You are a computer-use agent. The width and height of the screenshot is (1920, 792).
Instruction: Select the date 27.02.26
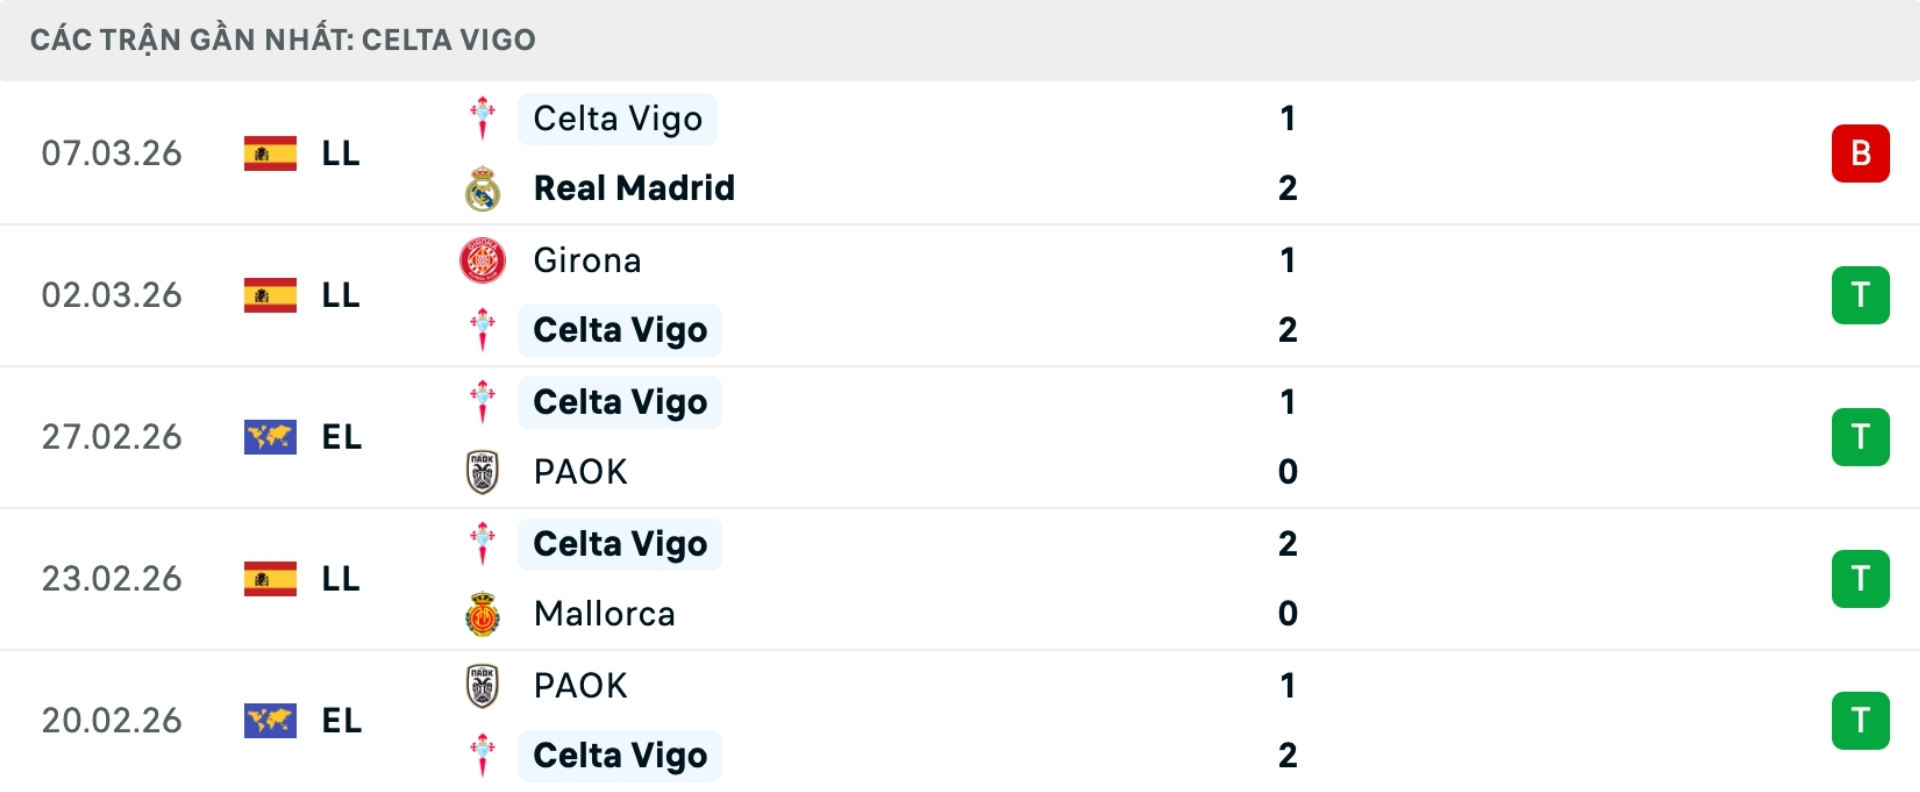click(x=112, y=437)
